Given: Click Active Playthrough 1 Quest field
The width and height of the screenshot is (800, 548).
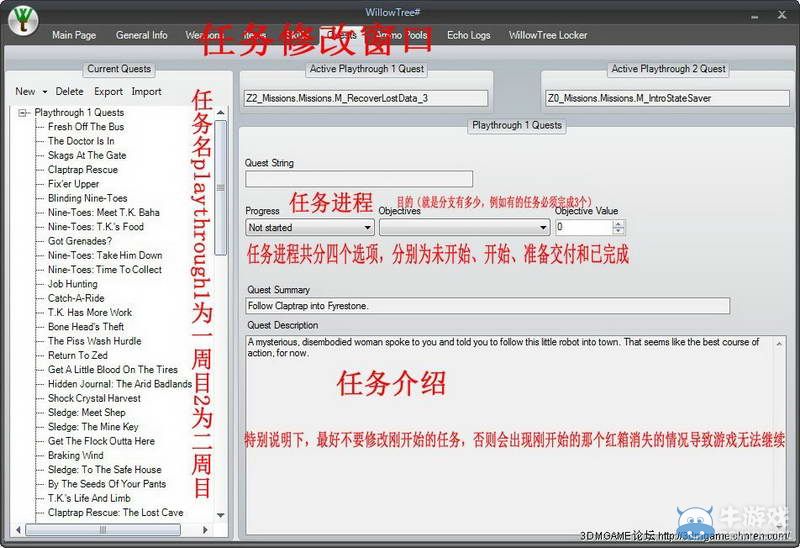Looking at the screenshot, I should tap(366, 98).
